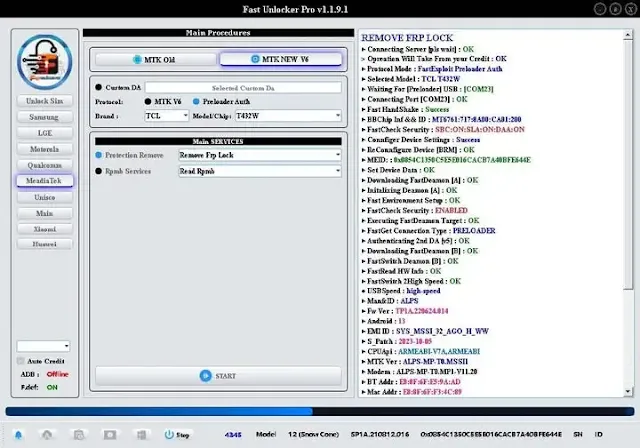
Task: Click the ADB Offline status
Action: pos(57,374)
